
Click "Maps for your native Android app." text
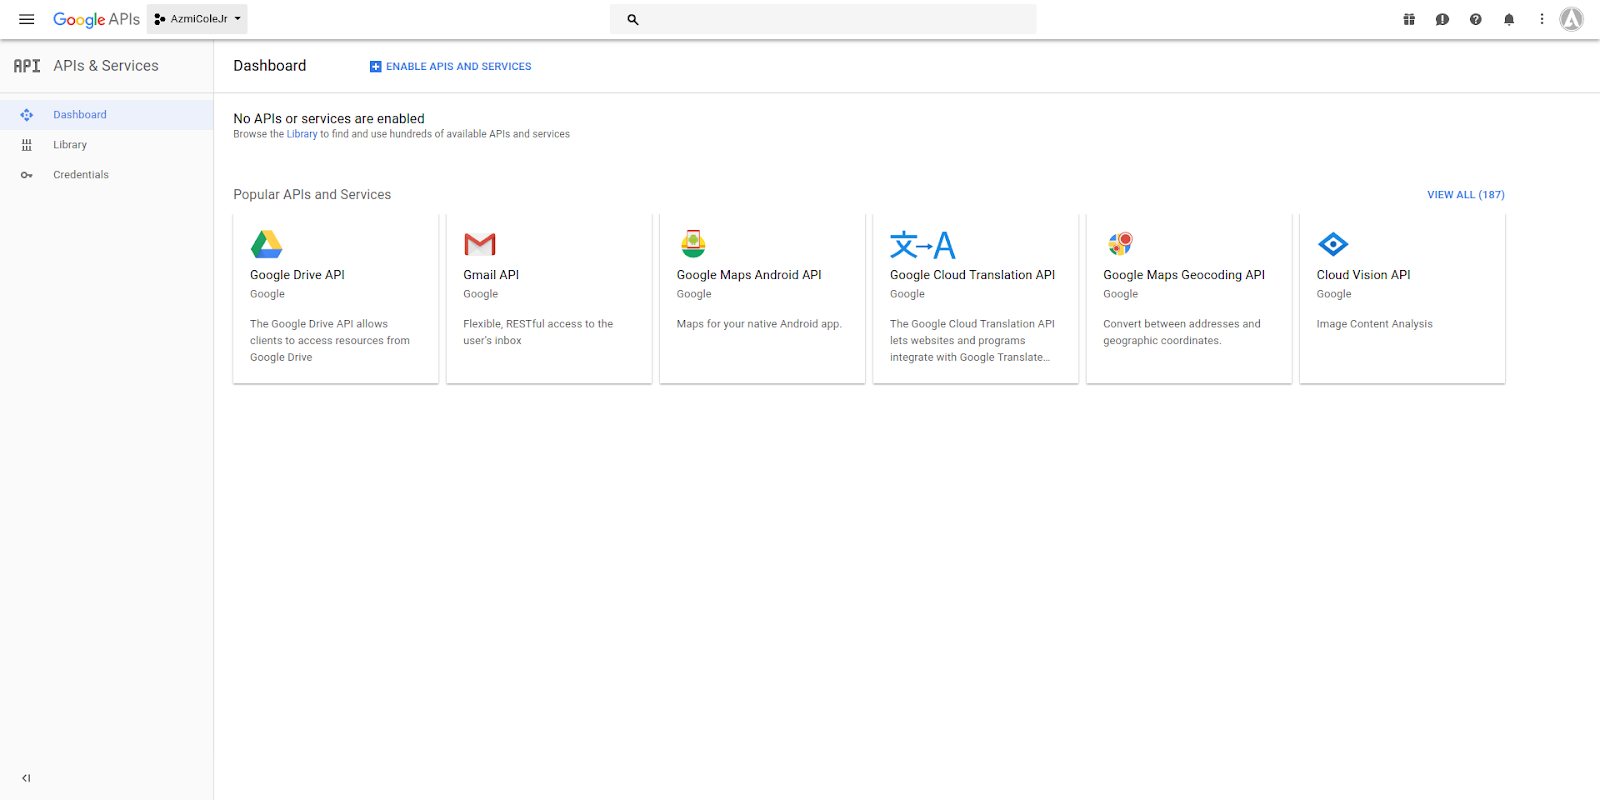759,324
